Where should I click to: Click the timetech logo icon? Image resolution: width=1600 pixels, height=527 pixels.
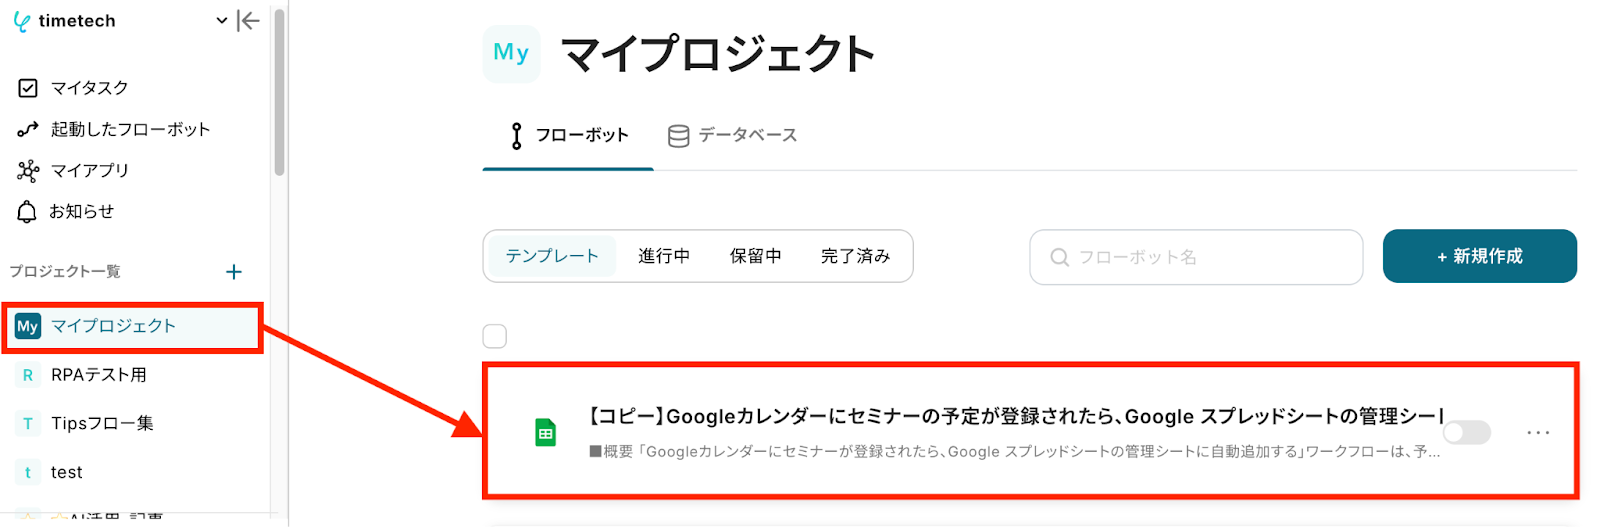click(22, 21)
